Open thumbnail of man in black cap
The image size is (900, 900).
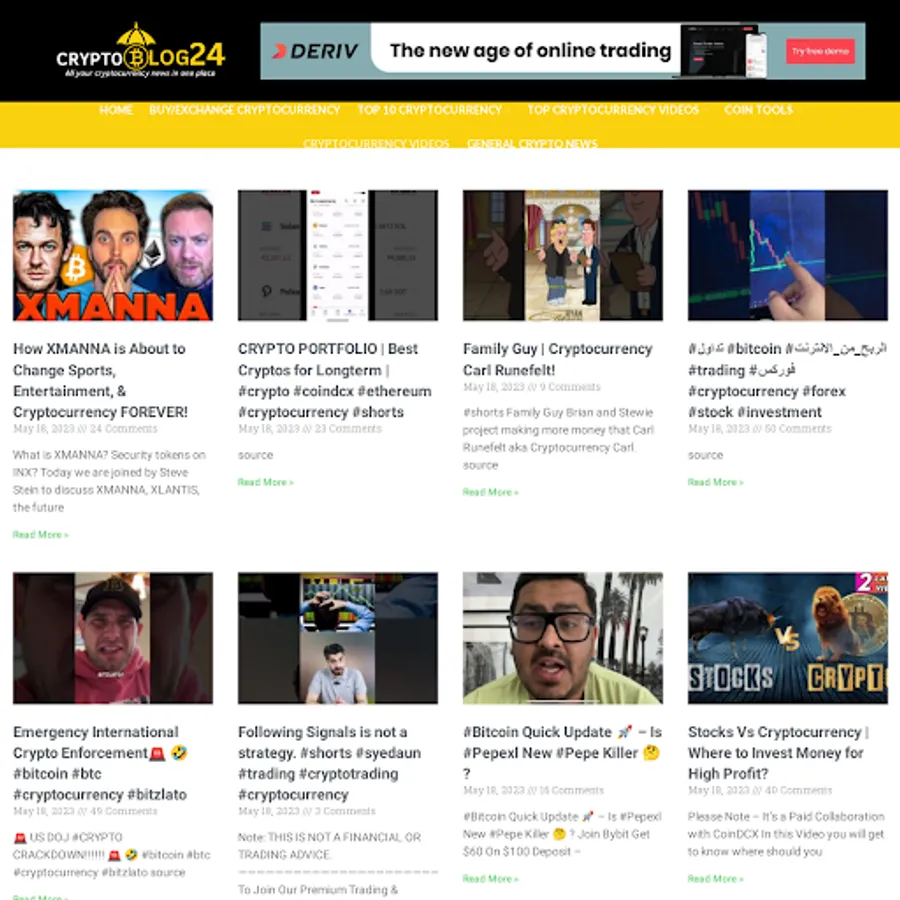[112, 638]
